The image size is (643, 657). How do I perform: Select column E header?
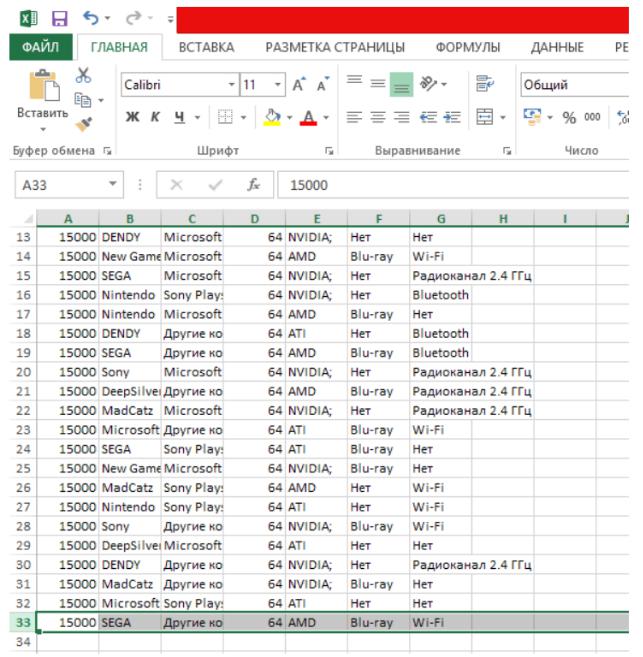tap(317, 219)
